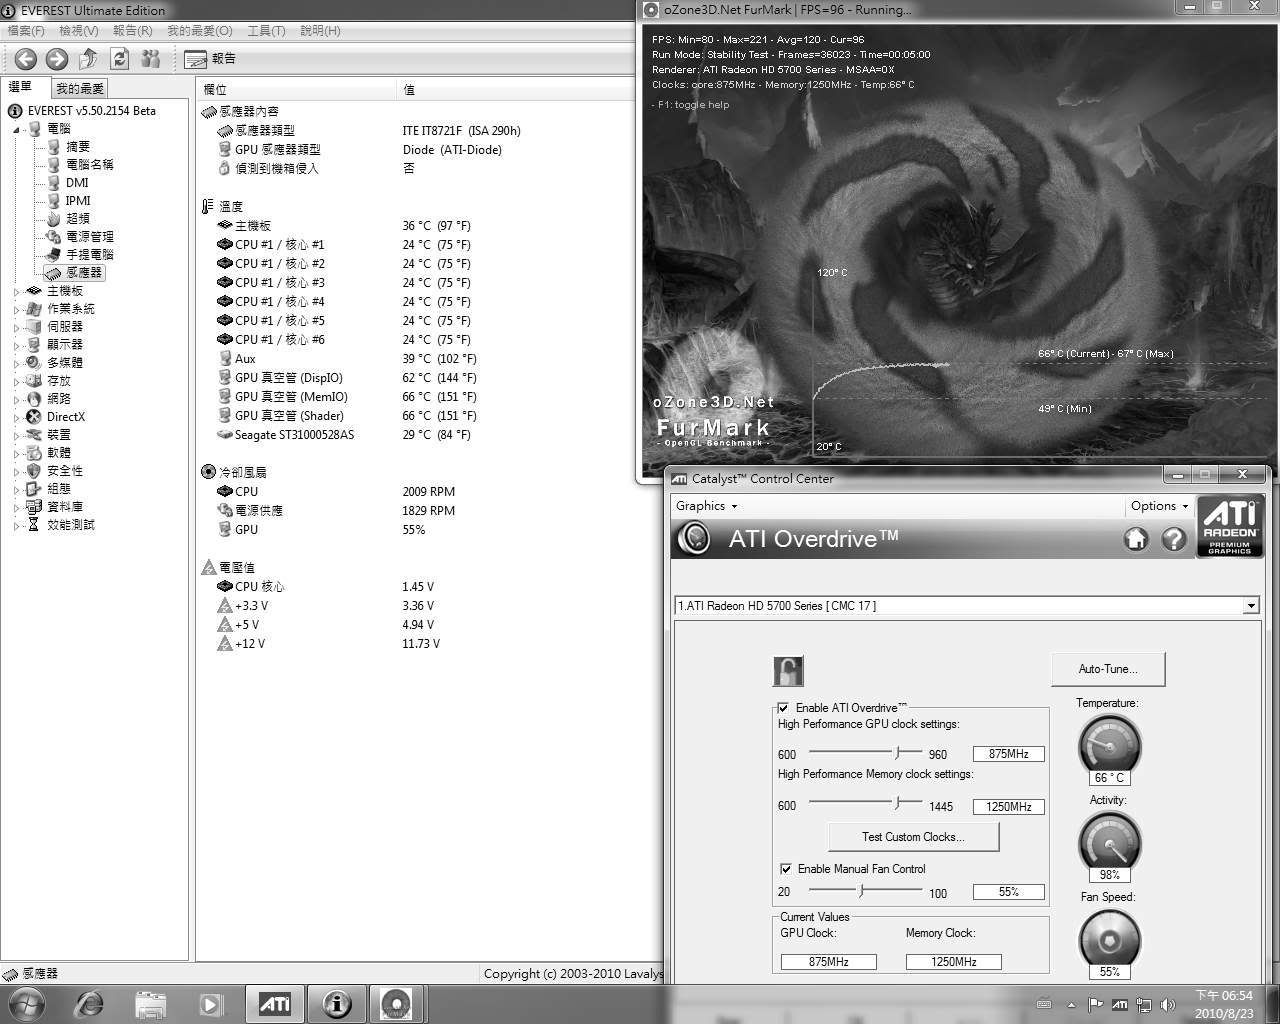This screenshot has height=1024, width=1280.
Task: Select the 電腦名稱 tree item icon
Action: click(x=54, y=165)
